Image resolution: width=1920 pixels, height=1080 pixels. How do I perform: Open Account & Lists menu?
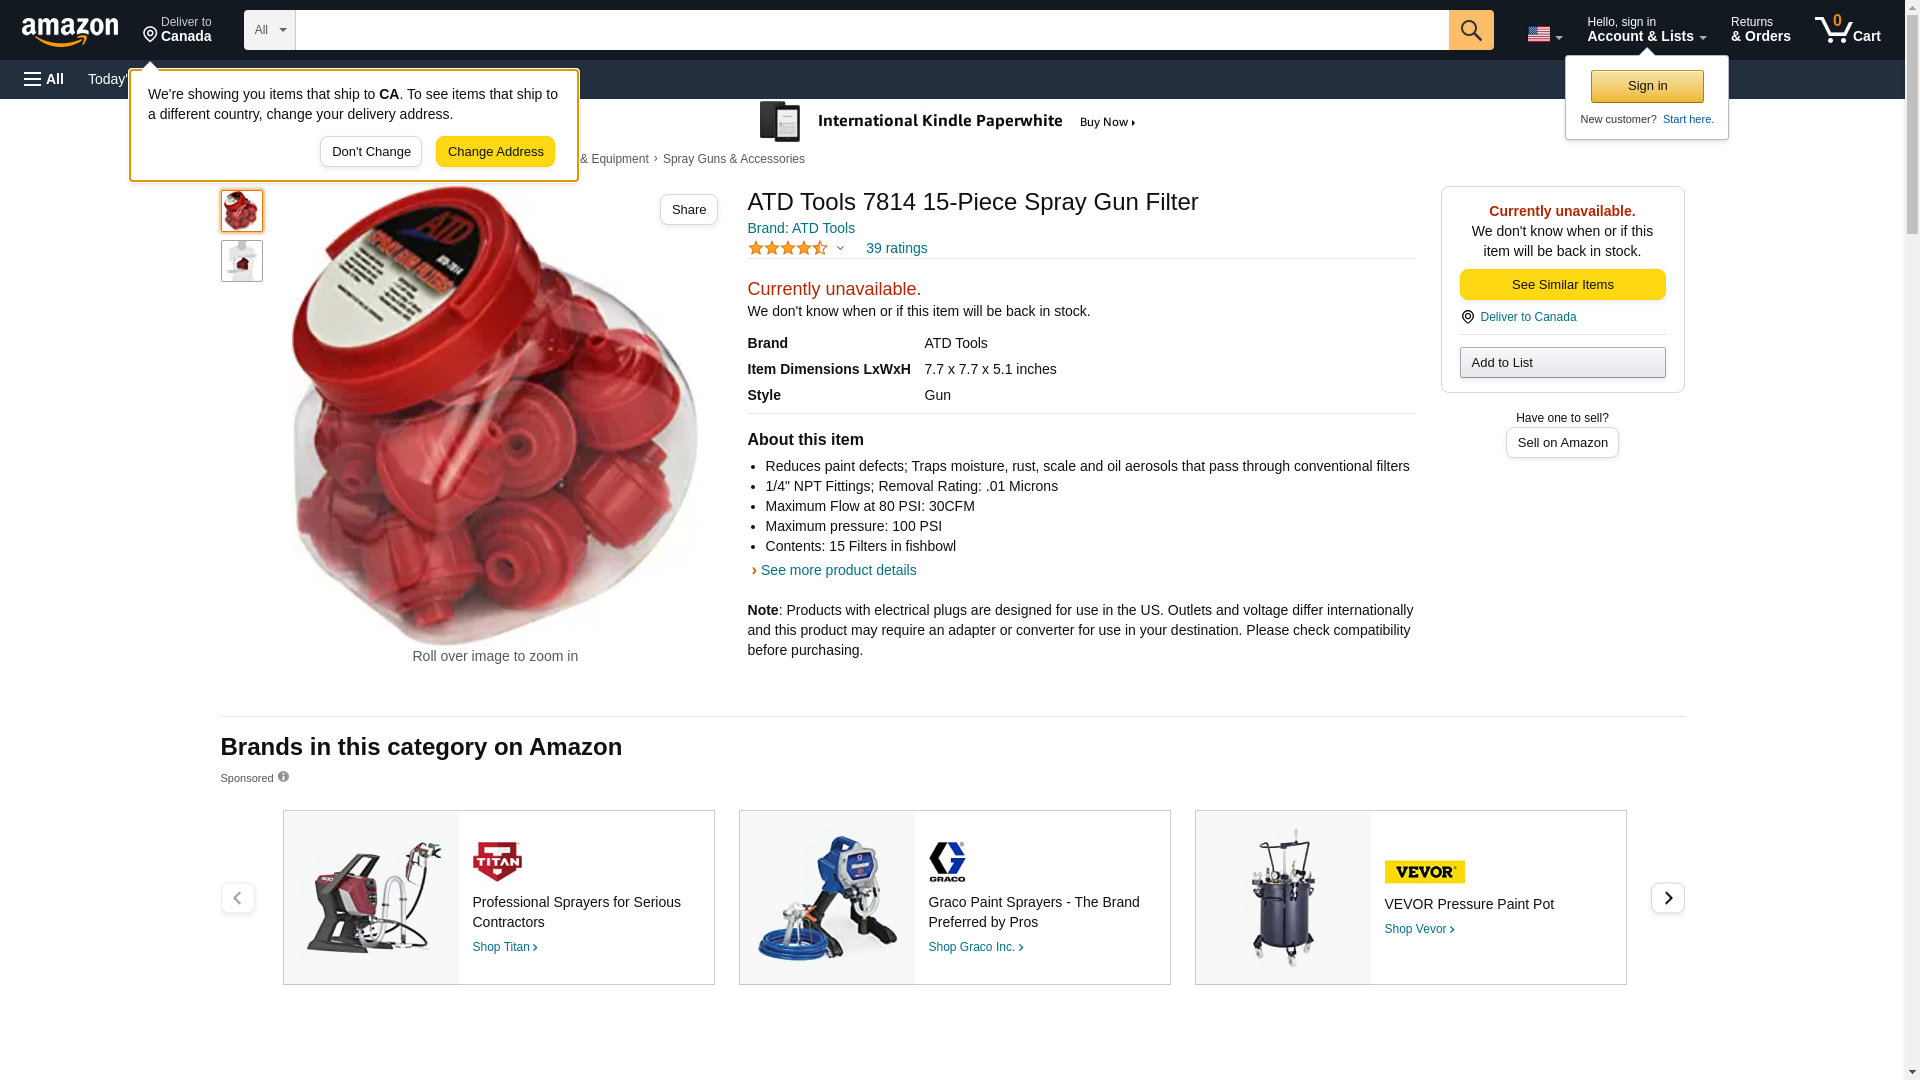[1646, 30]
